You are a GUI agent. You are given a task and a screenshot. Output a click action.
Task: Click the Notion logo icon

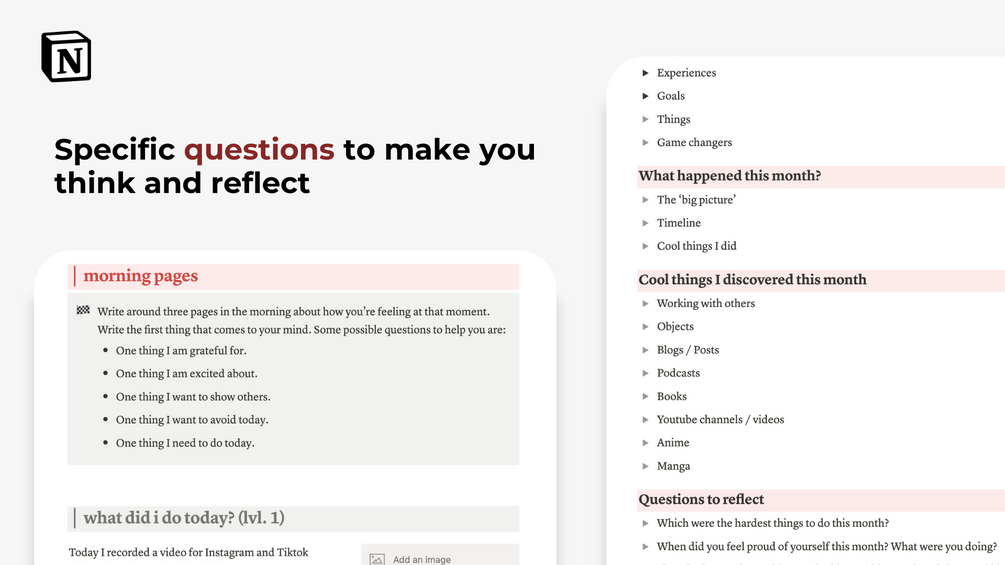66,56
